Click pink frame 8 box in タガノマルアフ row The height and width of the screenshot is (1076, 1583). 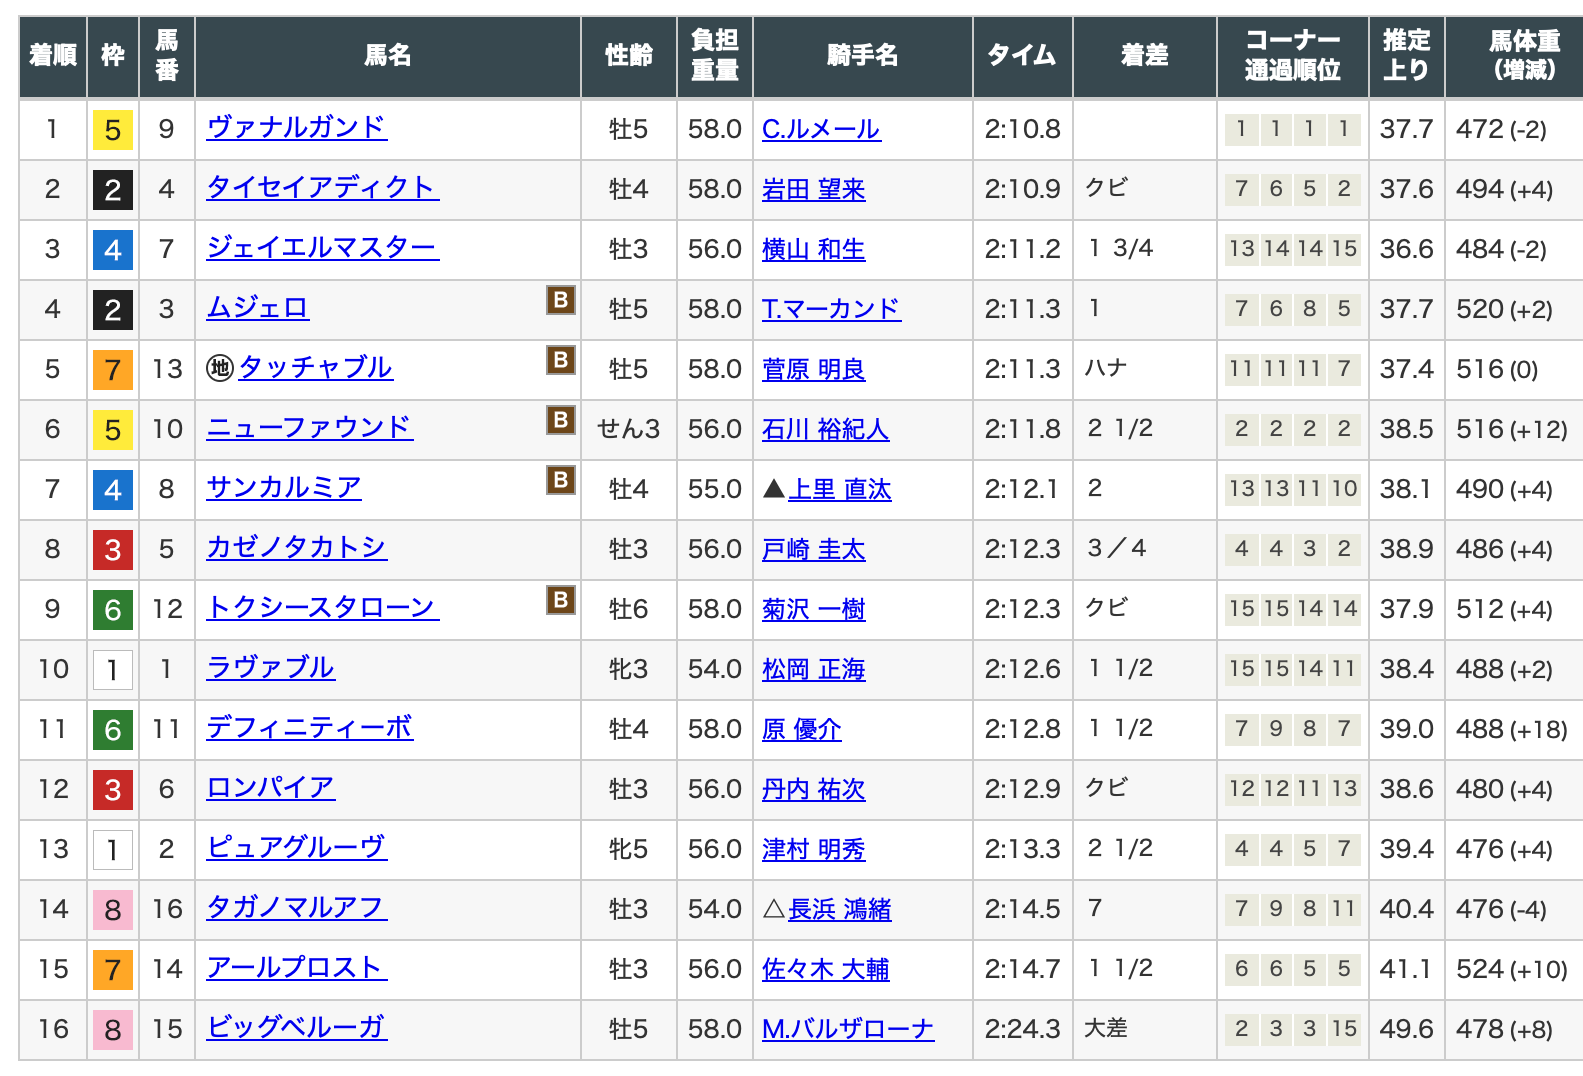pos(113,910)
